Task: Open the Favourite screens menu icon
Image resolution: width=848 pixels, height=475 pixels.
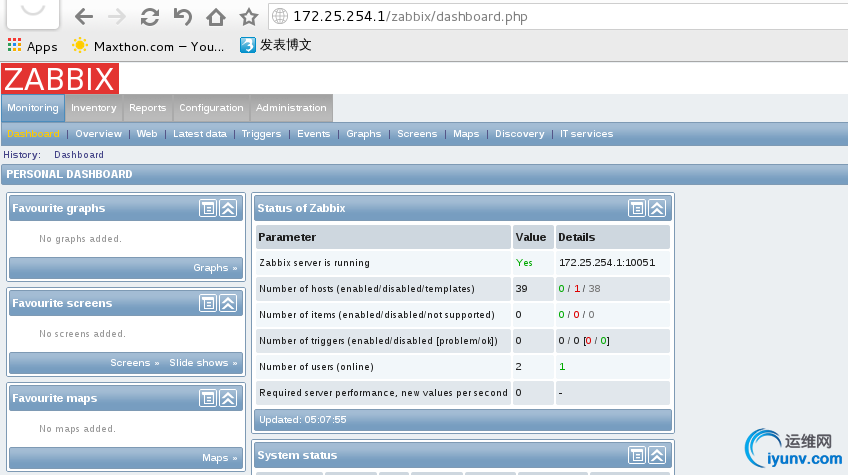Action: [208, 303]
